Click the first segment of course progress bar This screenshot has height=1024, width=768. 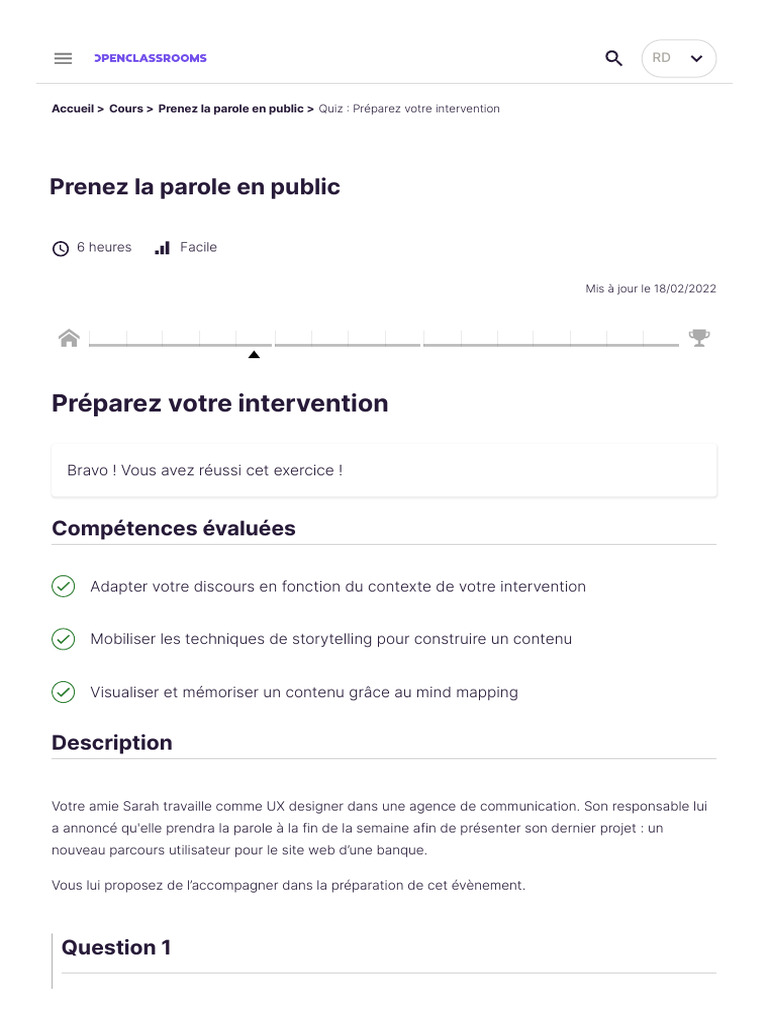(180, 344)
